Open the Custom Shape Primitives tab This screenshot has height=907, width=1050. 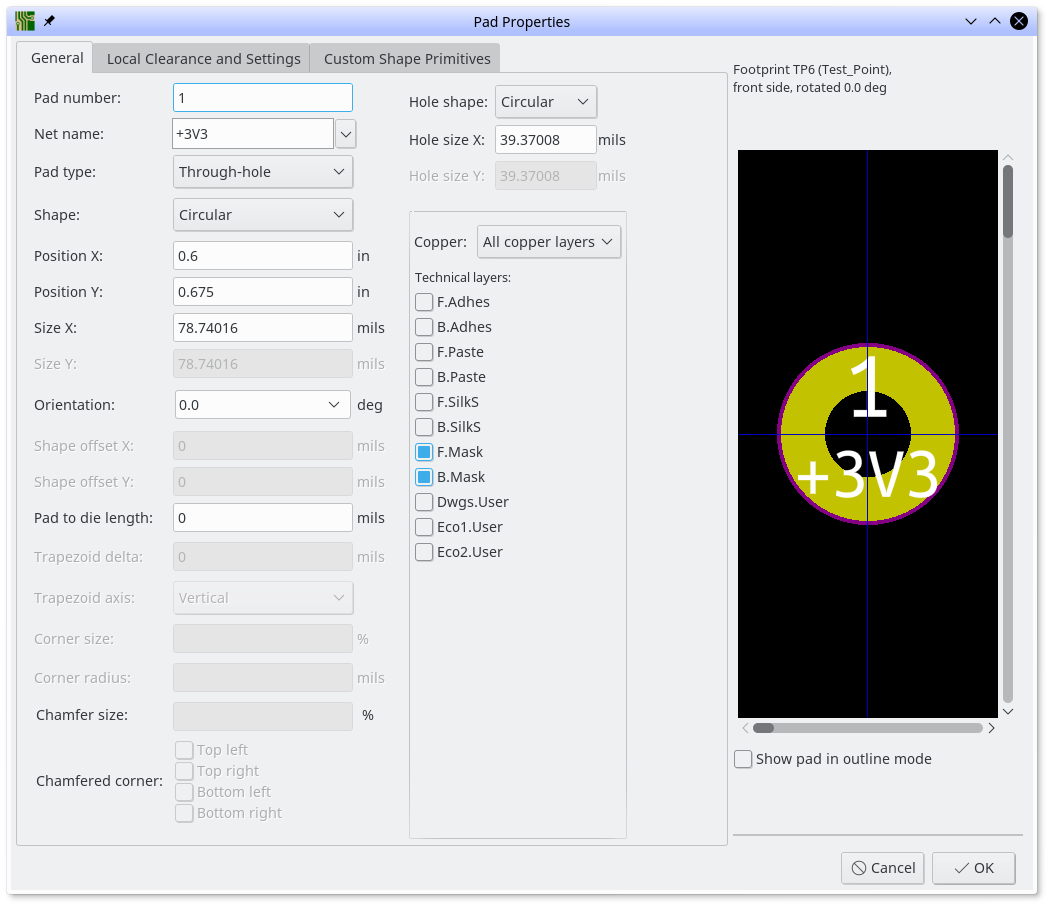[407, 59]
